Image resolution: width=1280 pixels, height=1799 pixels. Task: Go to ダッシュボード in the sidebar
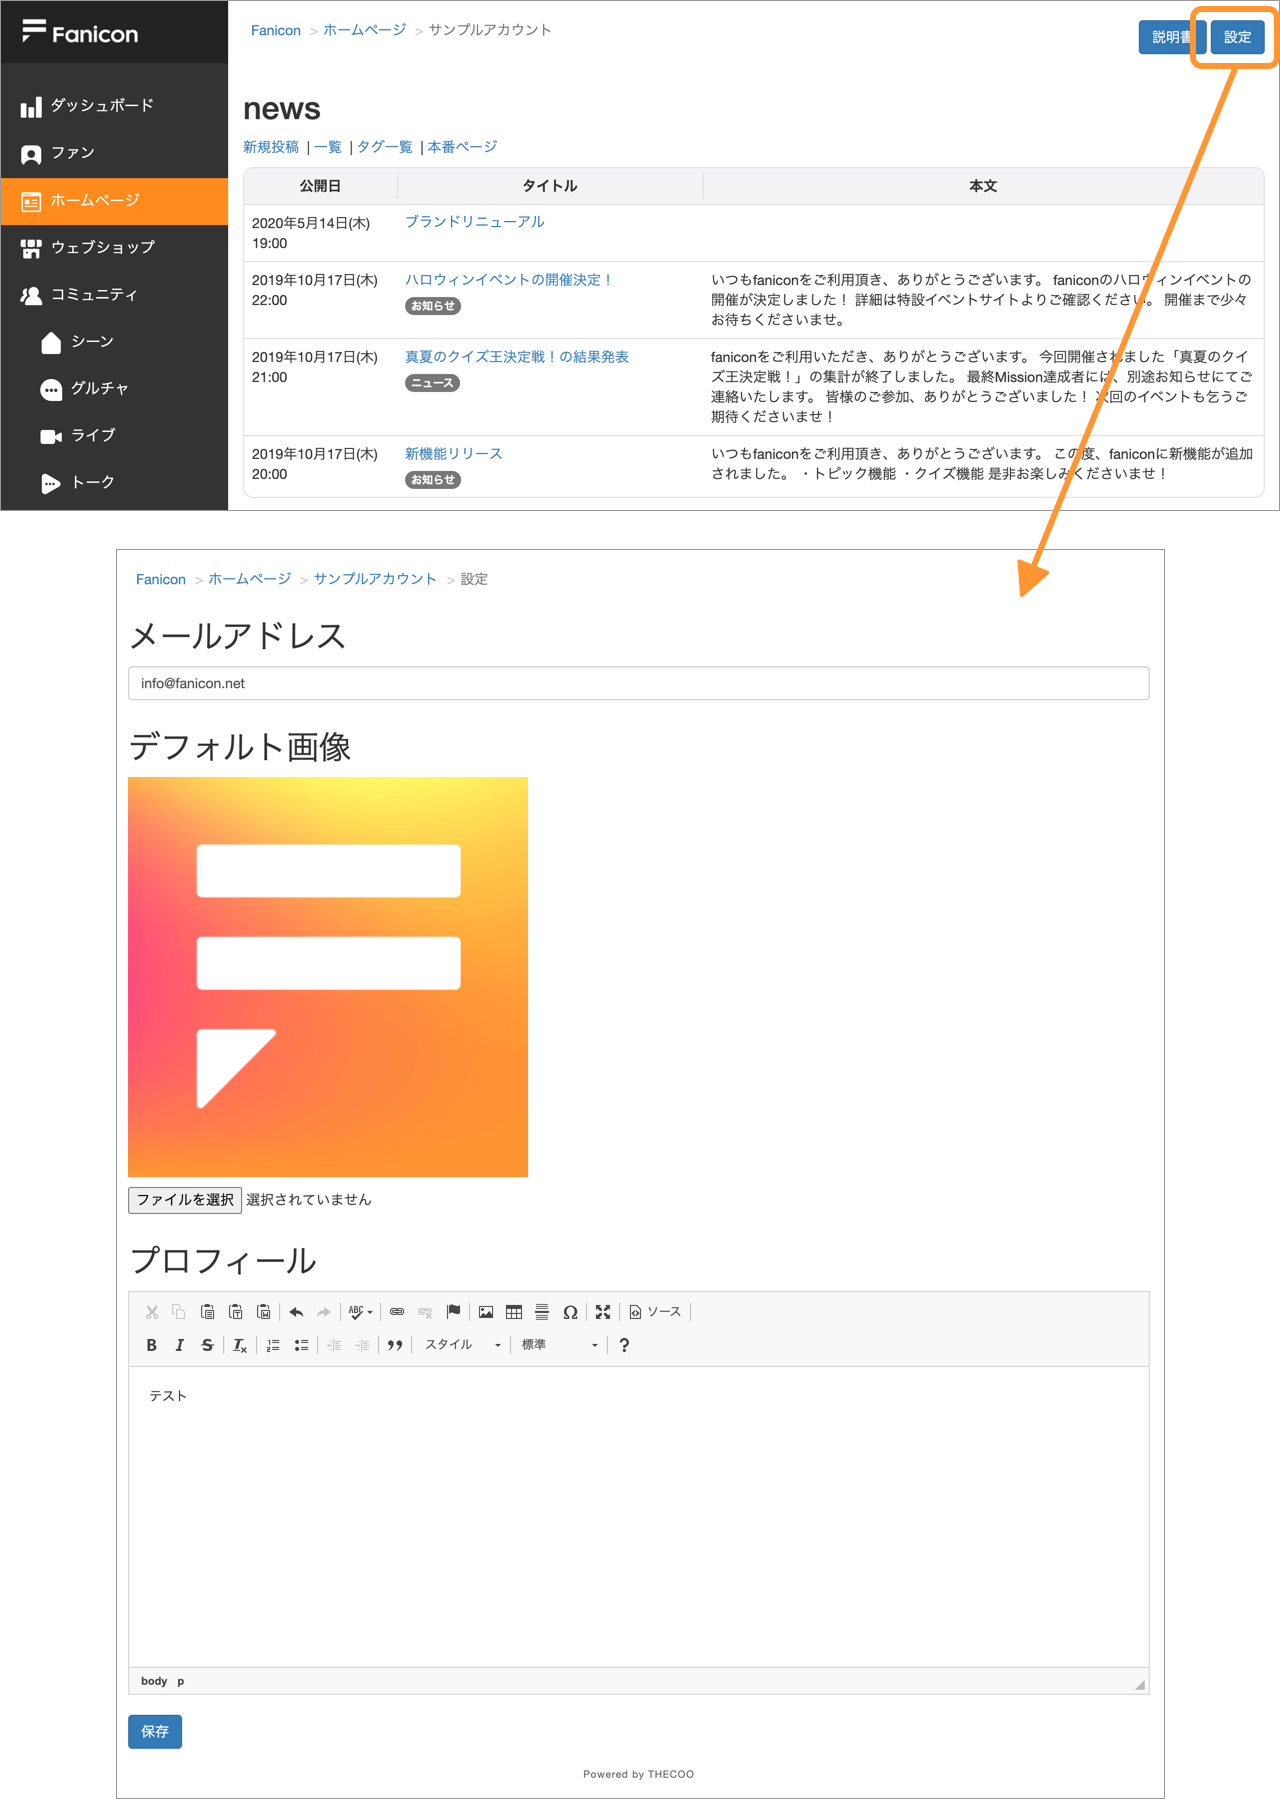102,106
